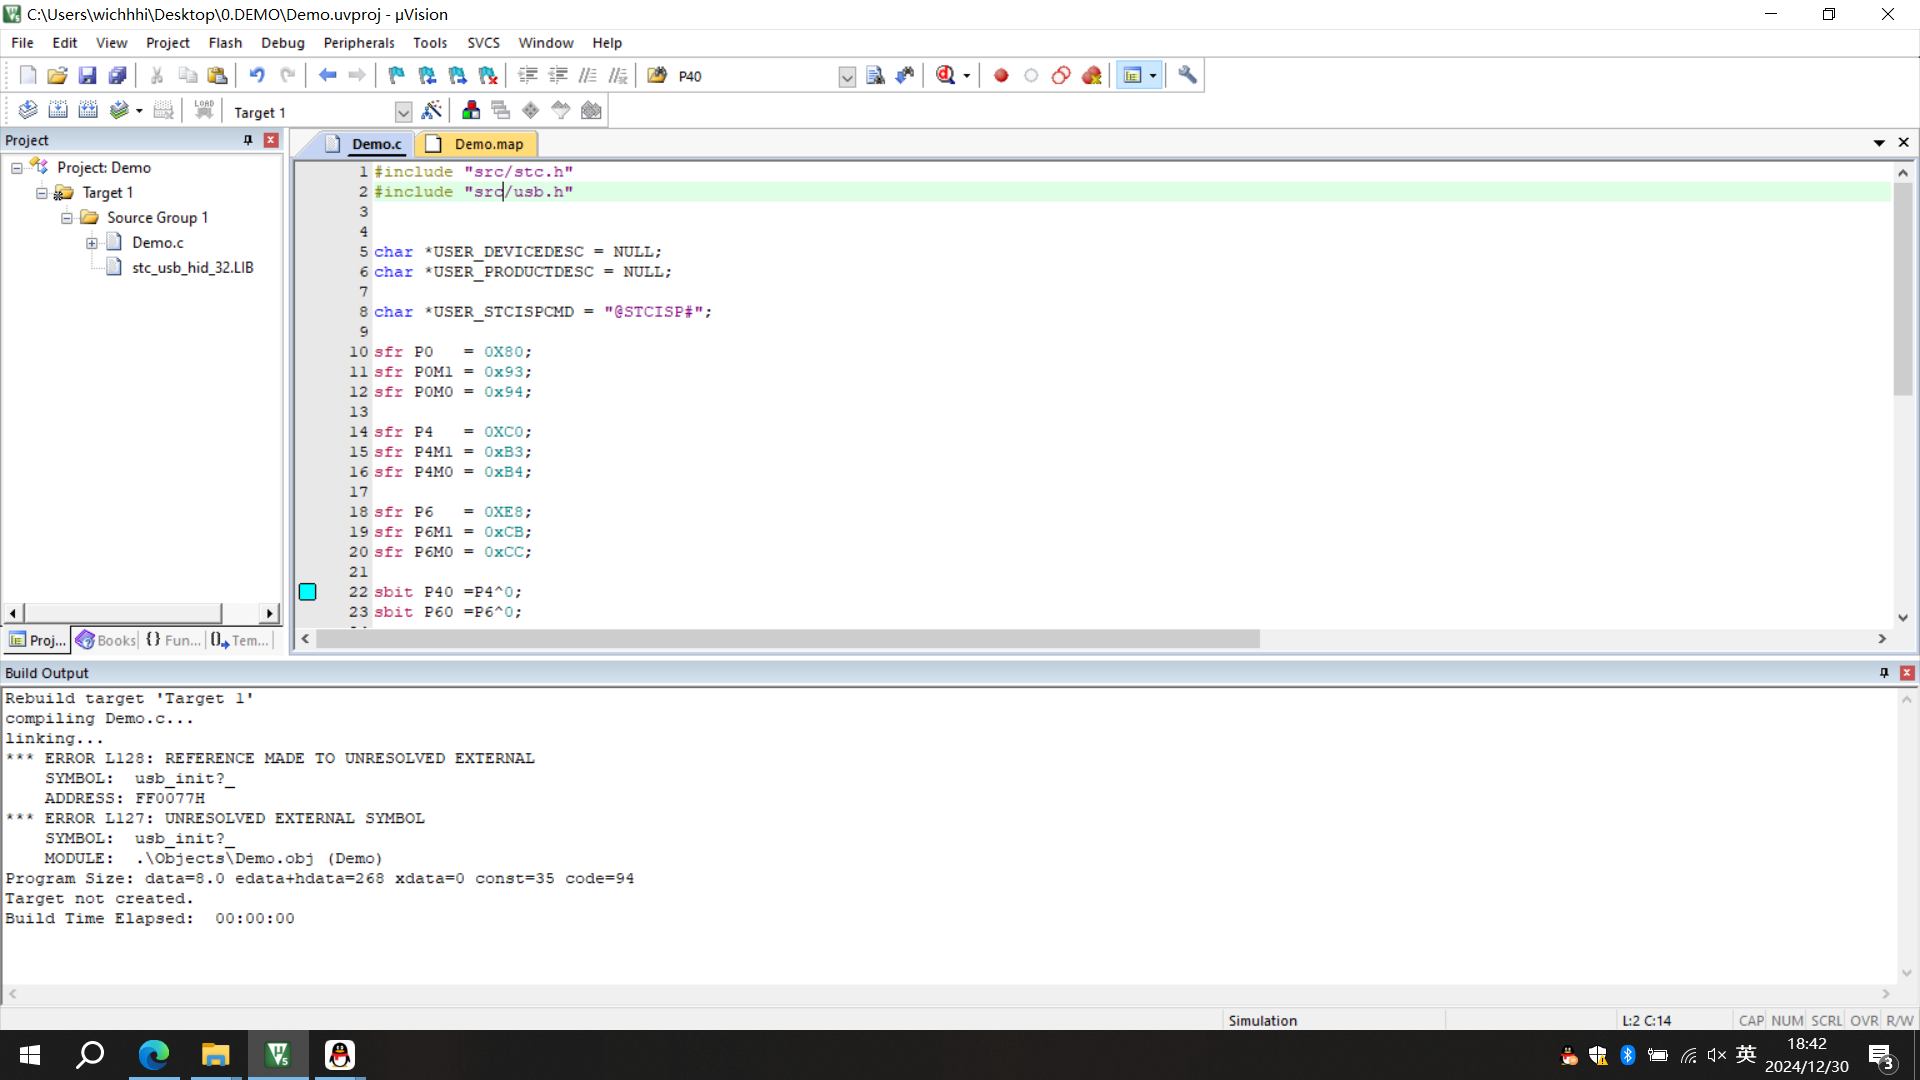The height and width of the screenshot is (1080, 1920).
Task: Collapse the Source Group 1 folder
Action: click(67, 218)
